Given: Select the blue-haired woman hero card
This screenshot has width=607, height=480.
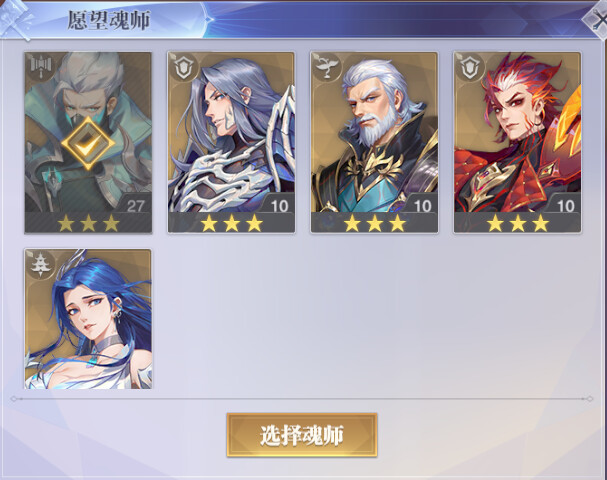Looking at the screenshot, I should 88,319.
